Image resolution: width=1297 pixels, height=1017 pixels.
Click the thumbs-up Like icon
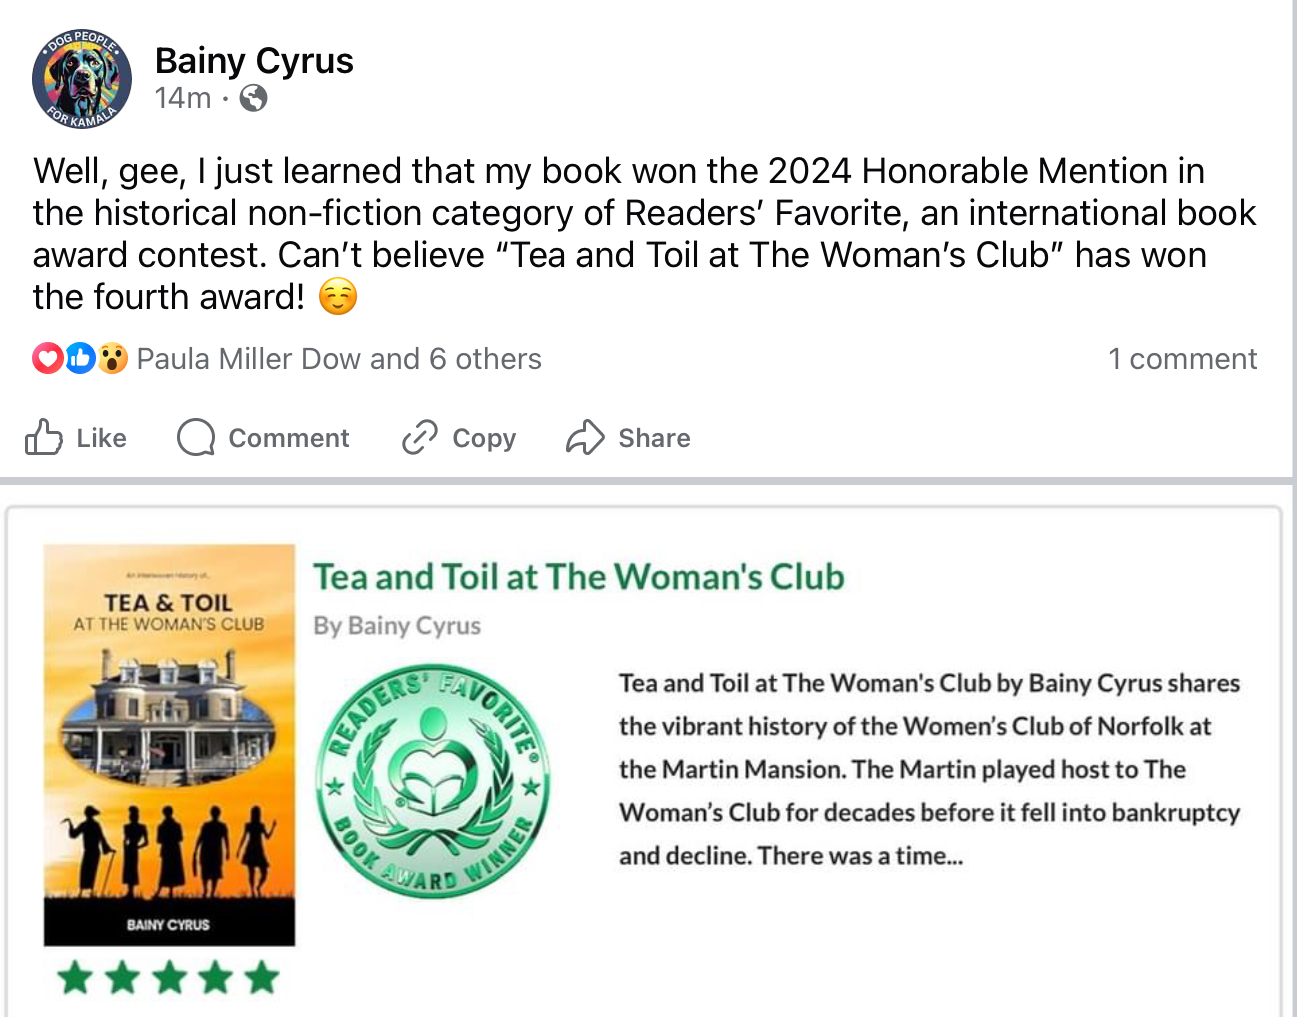[44, 437]
